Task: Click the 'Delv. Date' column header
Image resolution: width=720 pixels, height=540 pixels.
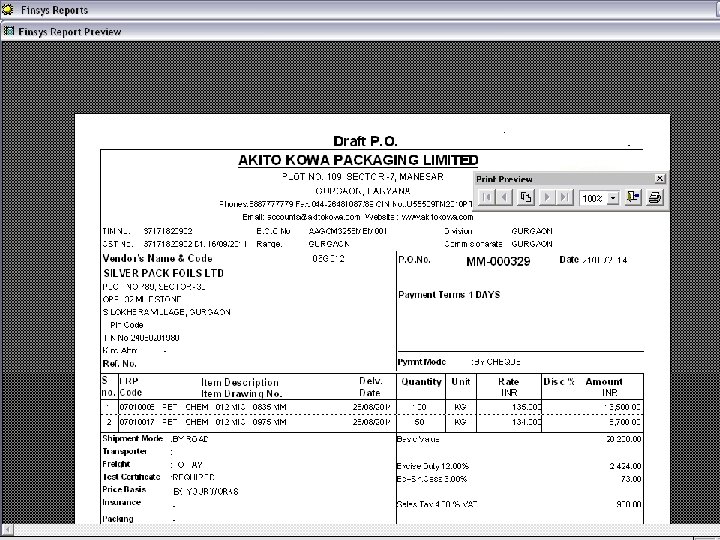Action: [370, 387]
